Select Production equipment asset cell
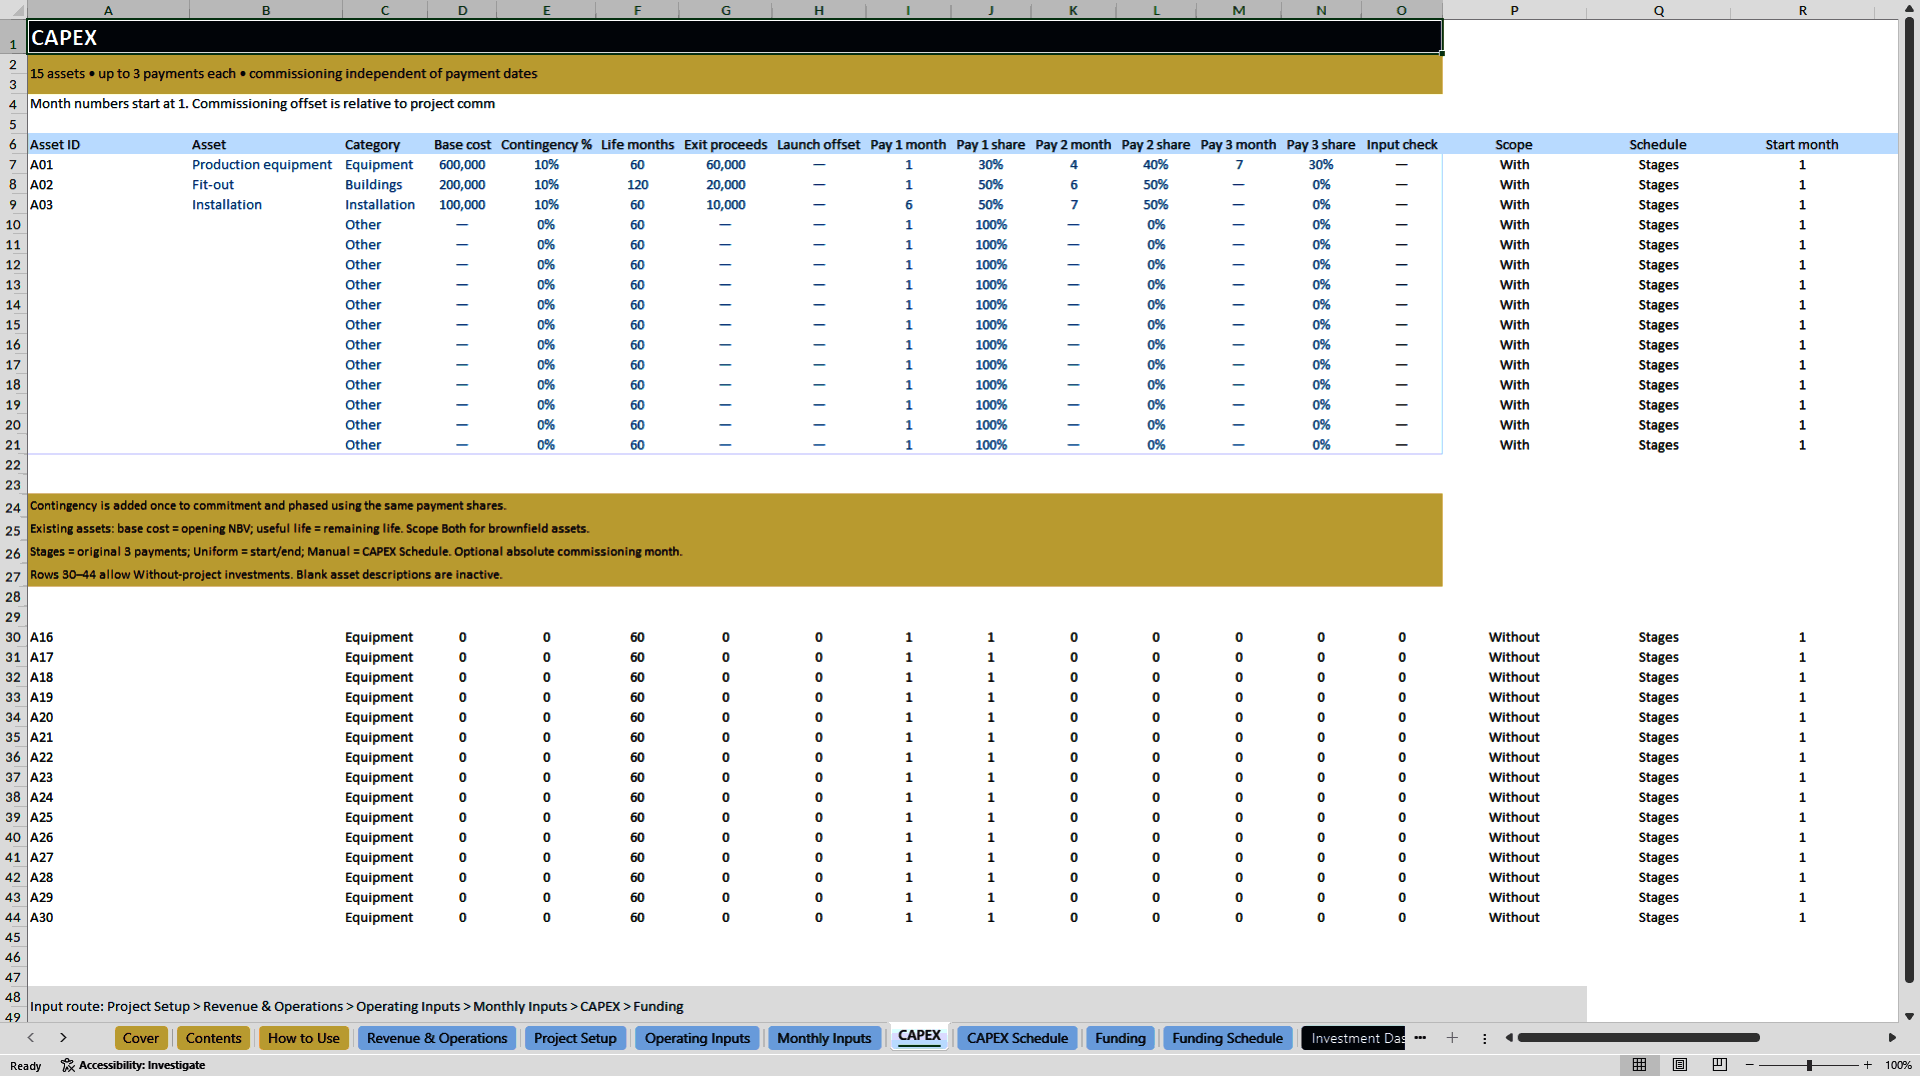The height and width of the screenshot is (1076, 1920). click(x=265, y=165)
